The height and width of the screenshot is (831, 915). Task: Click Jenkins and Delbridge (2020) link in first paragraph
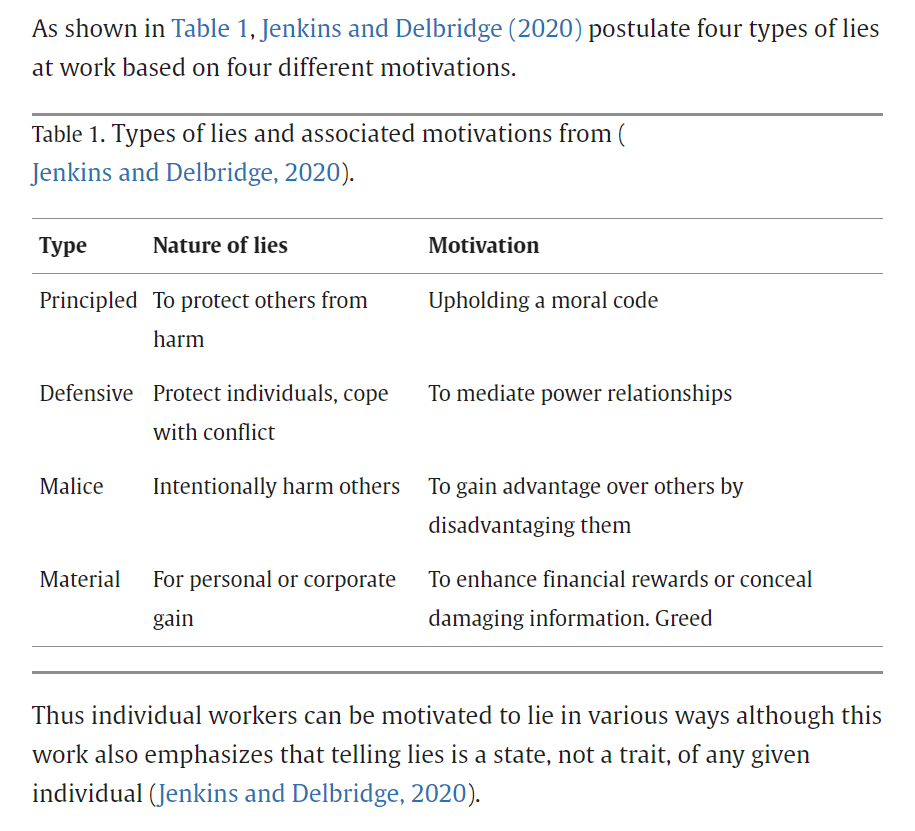click(421, 27)
